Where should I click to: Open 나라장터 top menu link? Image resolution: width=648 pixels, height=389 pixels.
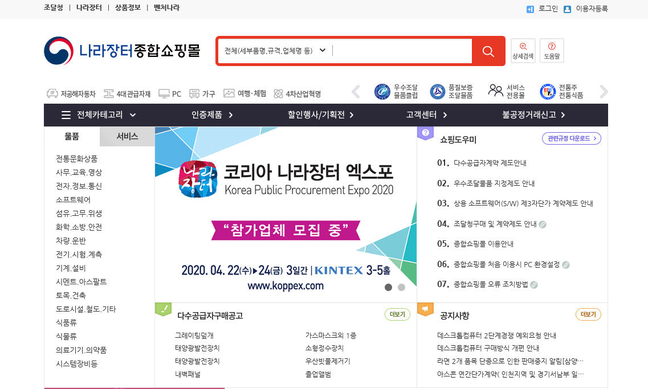click(x=89, y=8)
